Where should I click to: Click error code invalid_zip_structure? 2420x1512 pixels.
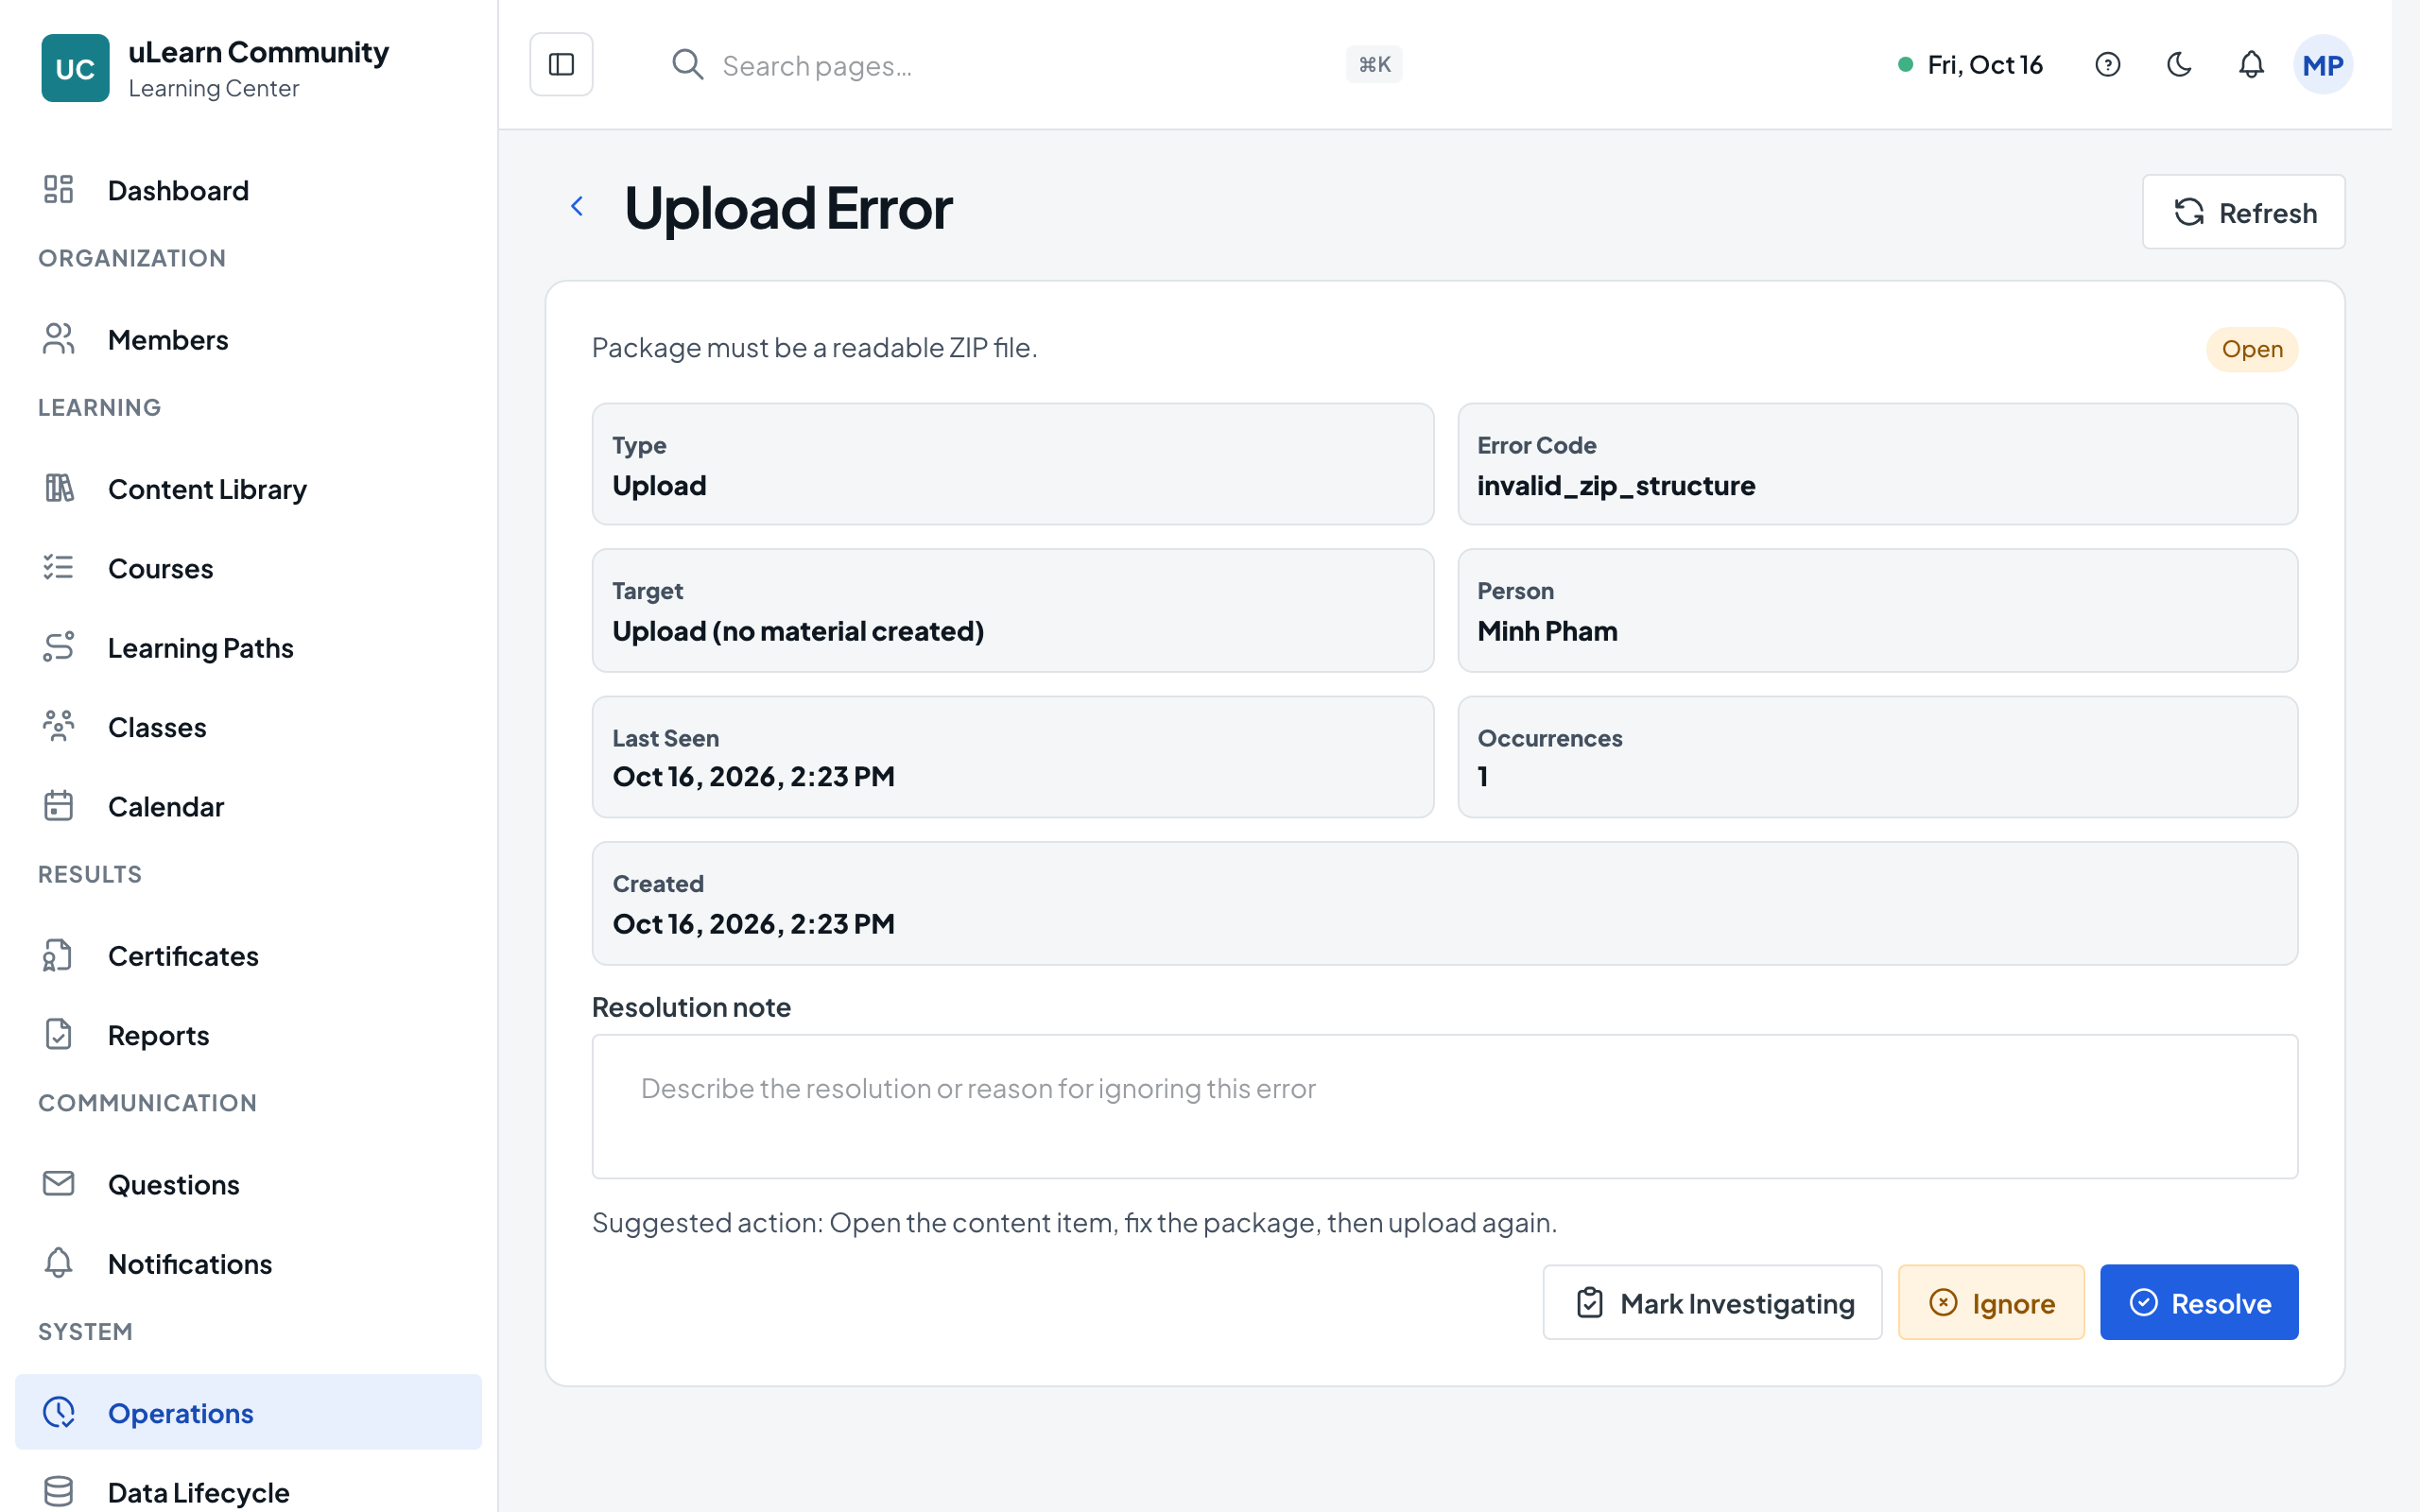point(1616,485)
